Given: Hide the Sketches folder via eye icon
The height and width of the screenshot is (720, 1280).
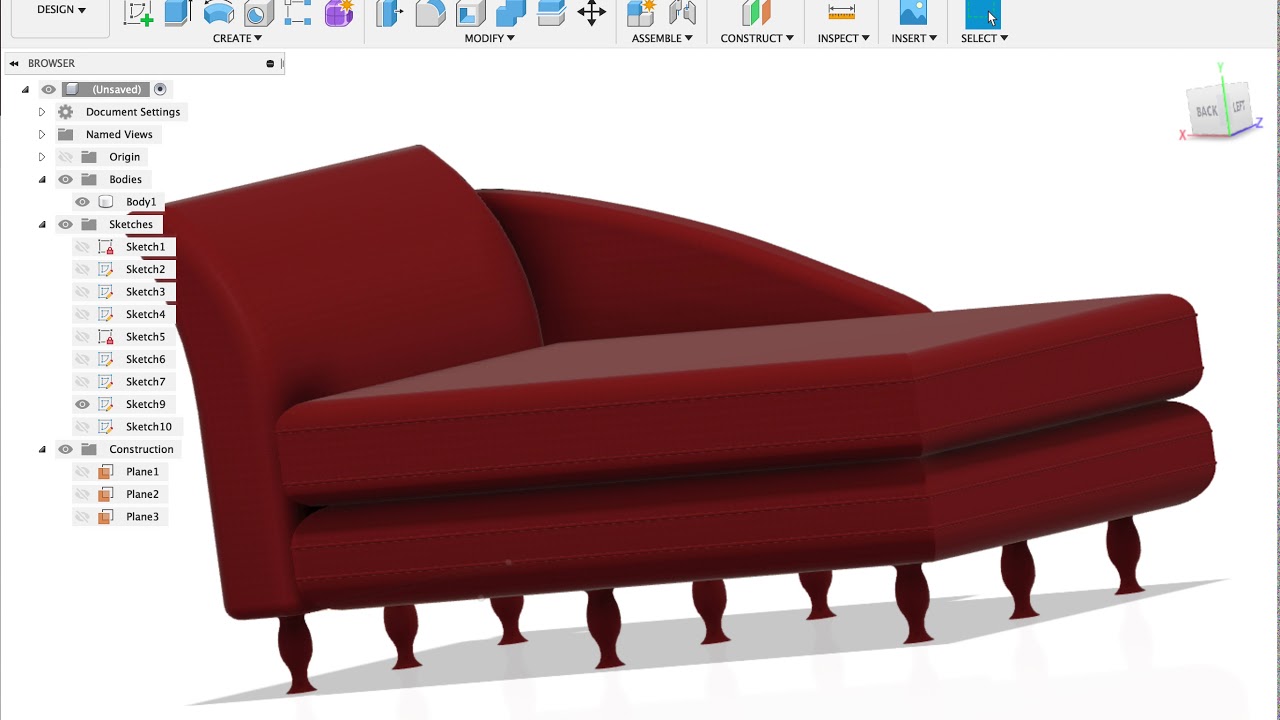Looking at the screenshot, I should (x=66, y=225).
